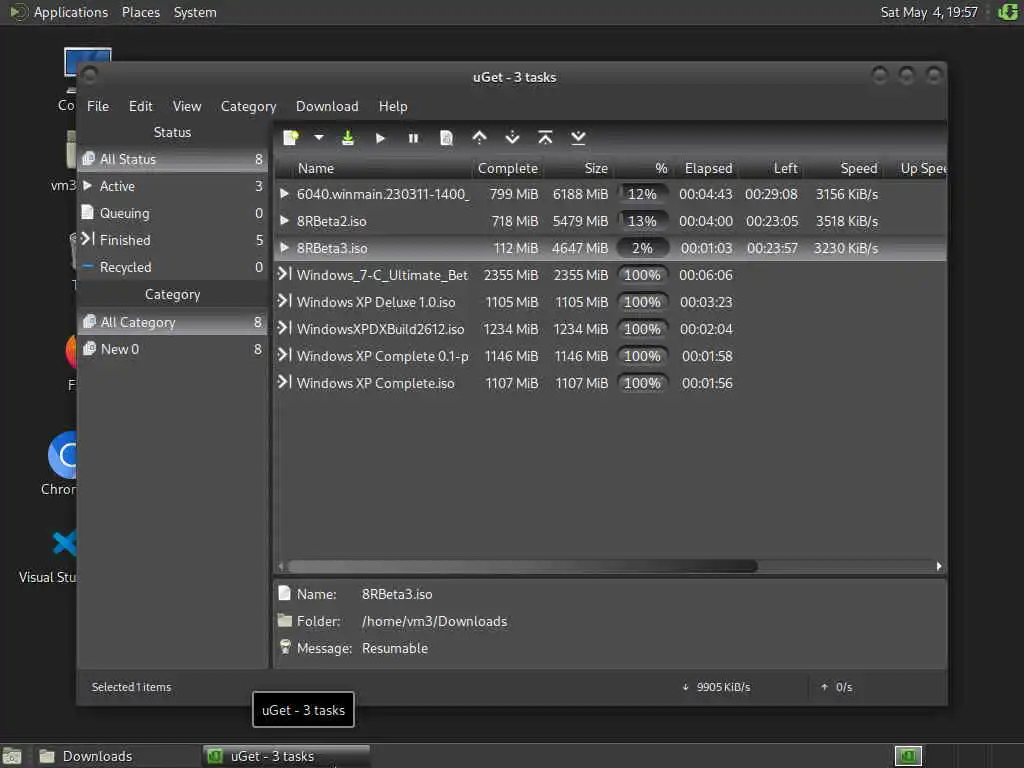
Task: Open the Applications menu in top panel
Action: point(71,12)
